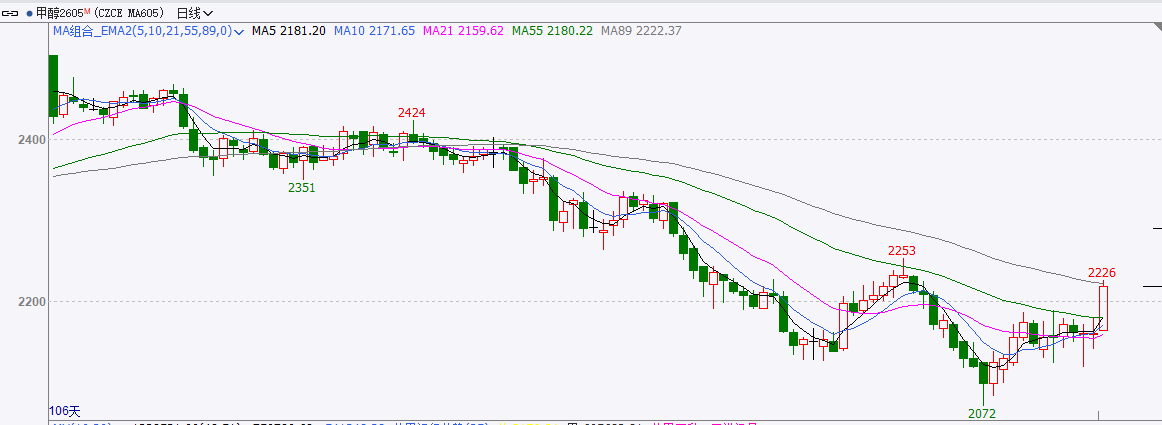Screen dimensions: 1162x425
Task: Select the MA21 2159.62 legend value
Action: click(x=463, y=31)
